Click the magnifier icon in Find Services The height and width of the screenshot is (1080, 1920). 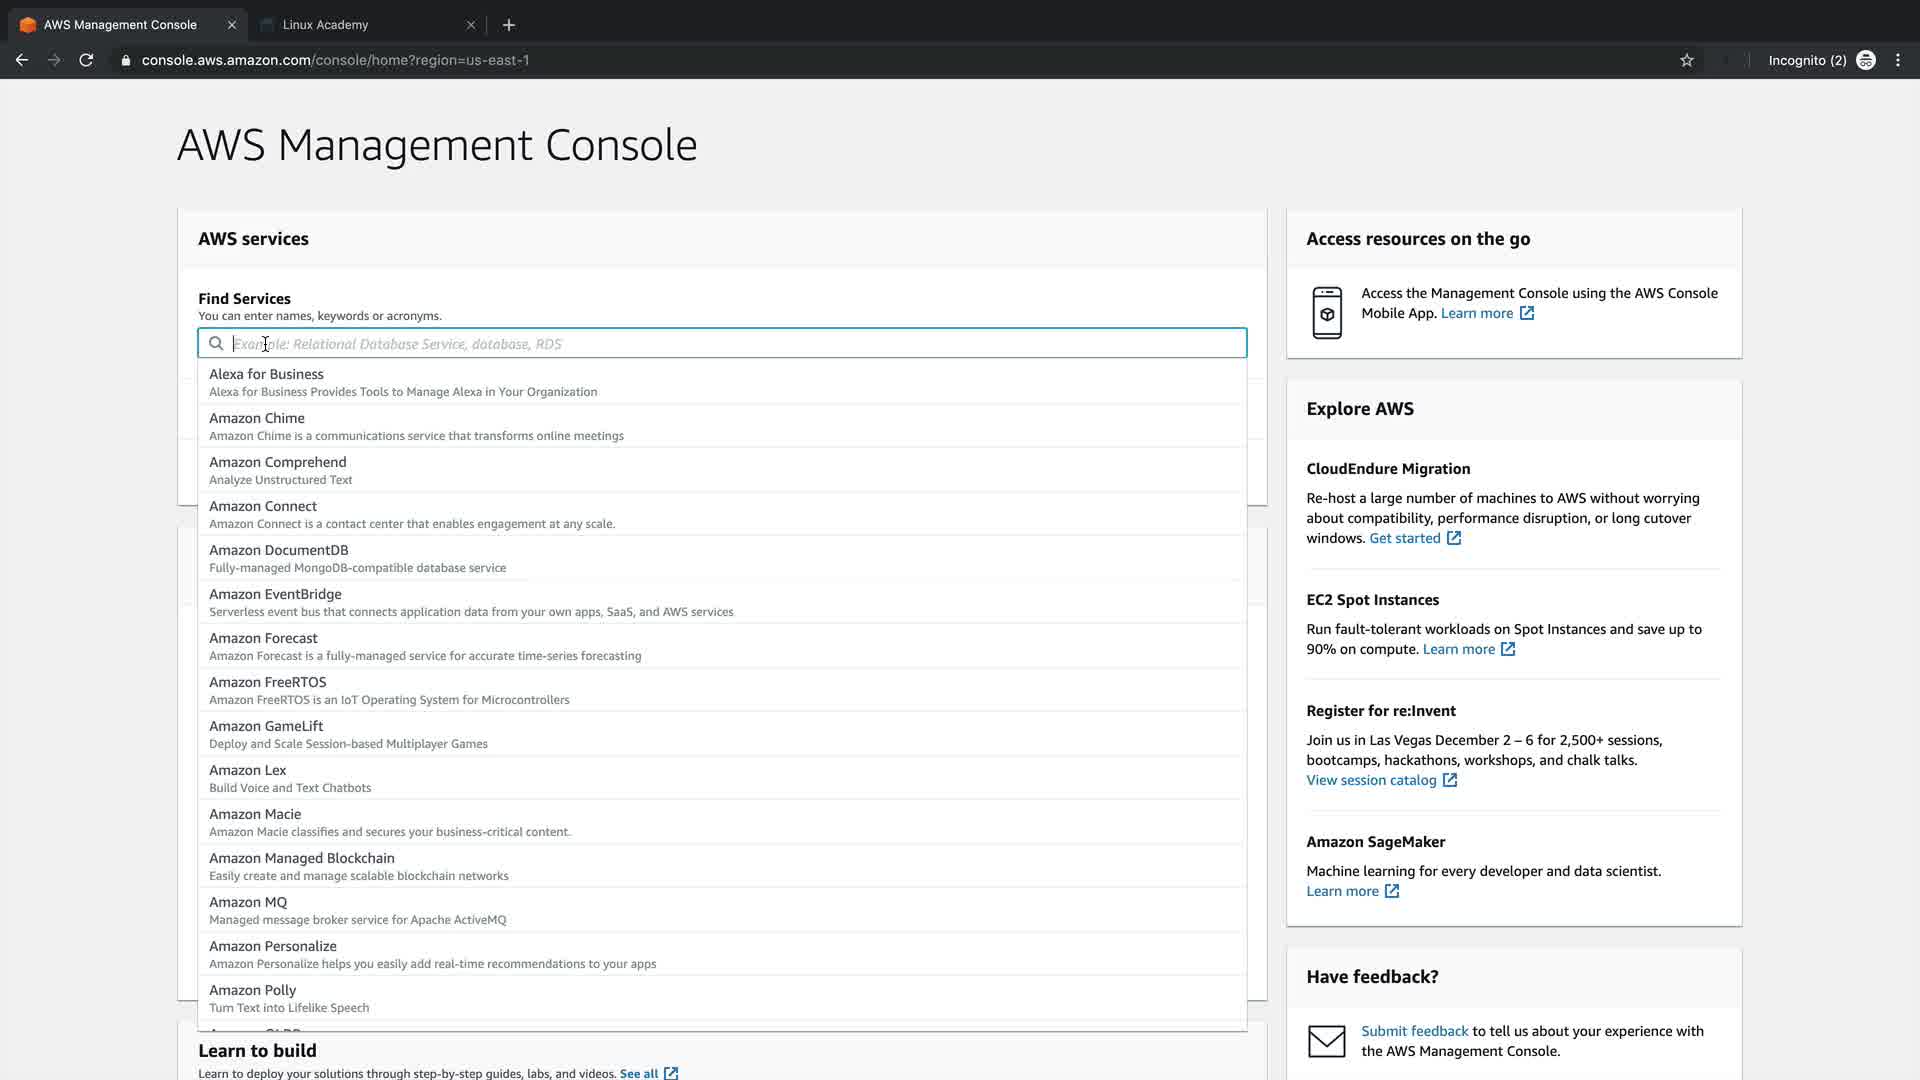tap(216, 344)
